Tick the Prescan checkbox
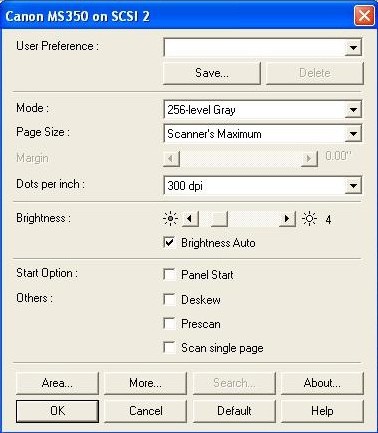Screen dimensions: 378x433 169,323
